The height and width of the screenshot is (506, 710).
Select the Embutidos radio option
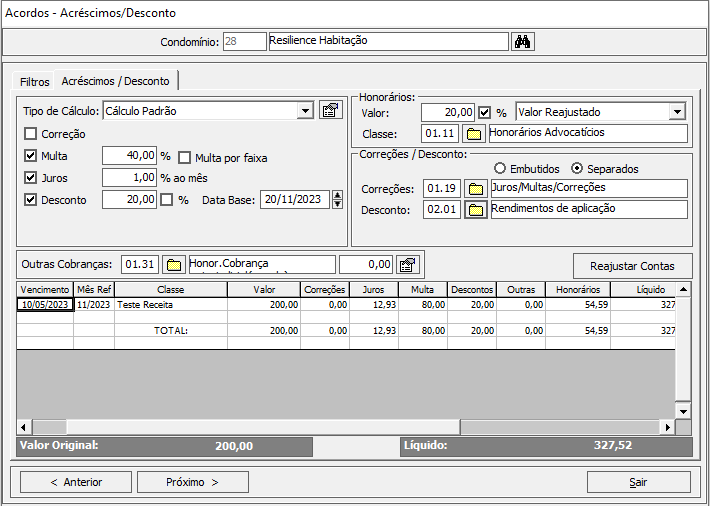click(499, 169)
